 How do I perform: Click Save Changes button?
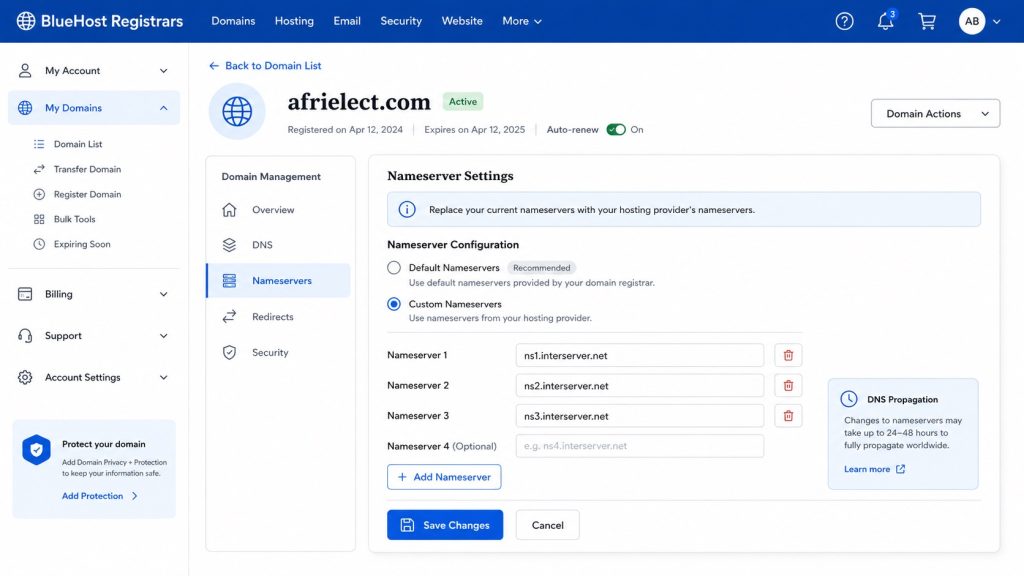445,525
